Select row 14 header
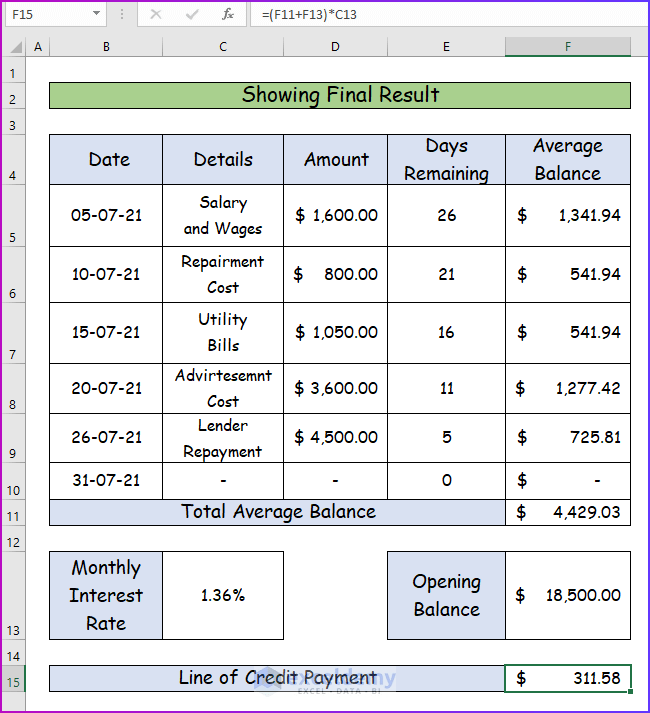 click(x=13, y=653)
